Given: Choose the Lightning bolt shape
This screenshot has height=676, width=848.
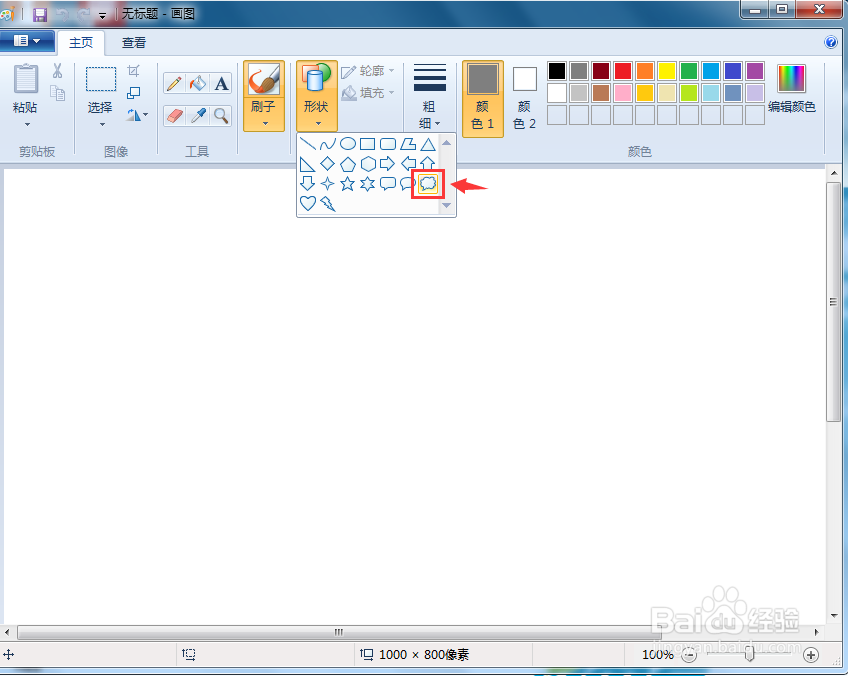Looking at the screenshot, I should coord(327,204).
